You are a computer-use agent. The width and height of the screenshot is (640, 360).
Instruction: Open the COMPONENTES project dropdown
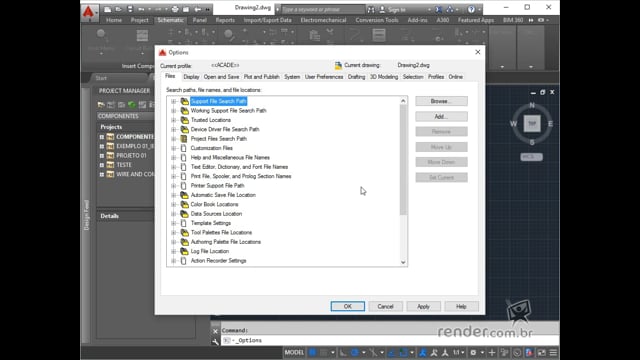(126, 116)
